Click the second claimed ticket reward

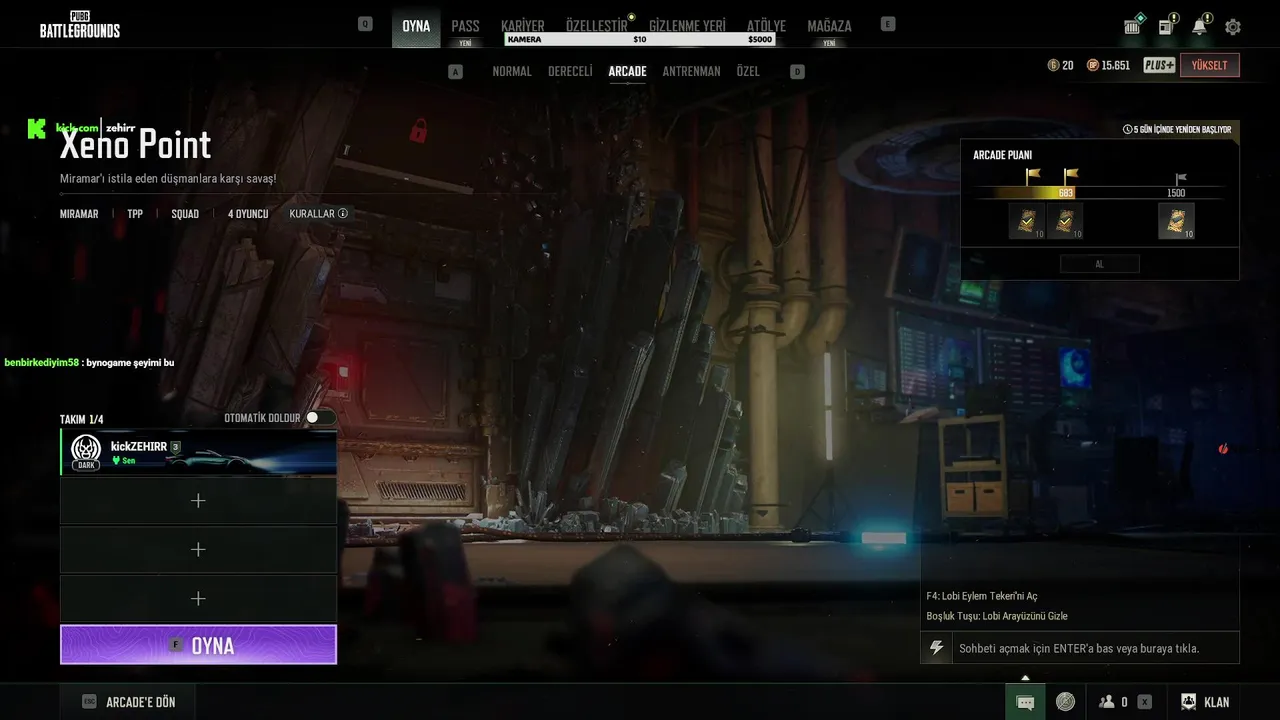coord(1065,221)
